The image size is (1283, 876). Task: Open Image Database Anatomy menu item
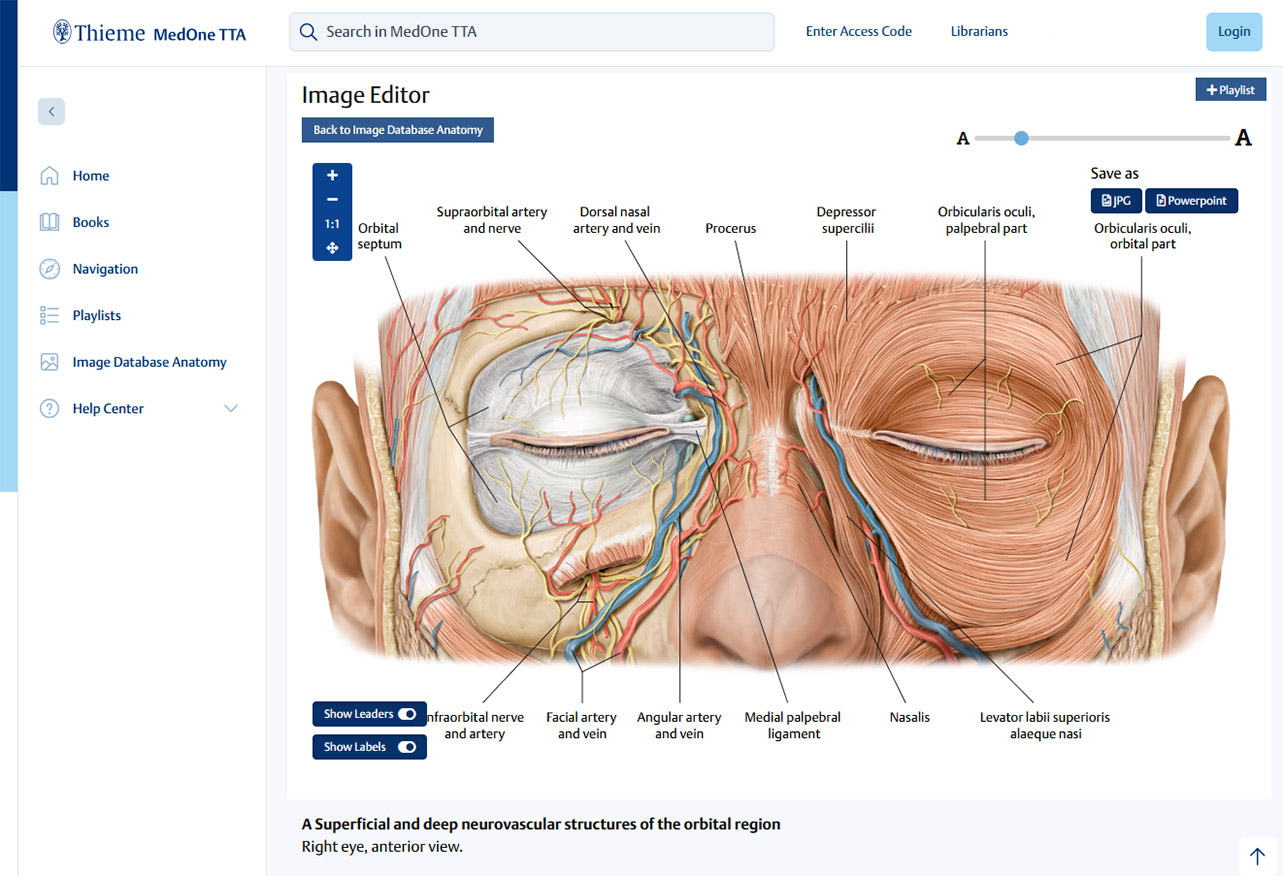point(149,362)
